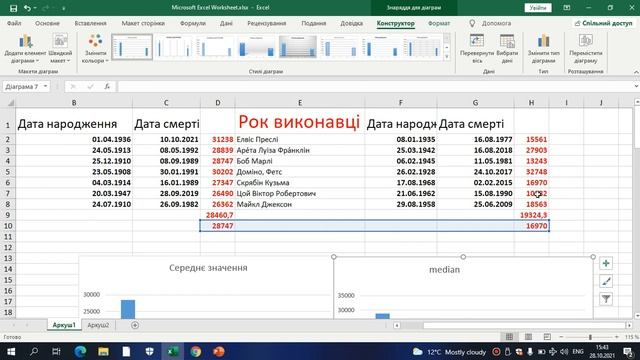Viewport: 640px width, 360px height.
Task: Open the Довідка tab
Action: tap(351, 23)
